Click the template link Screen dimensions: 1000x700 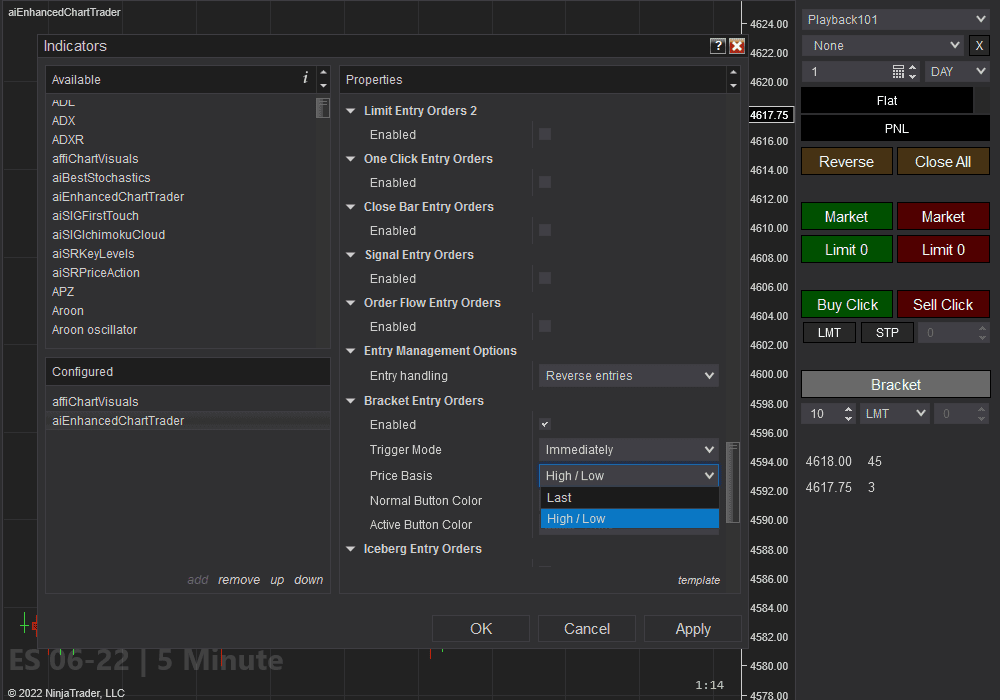(699, 580)
